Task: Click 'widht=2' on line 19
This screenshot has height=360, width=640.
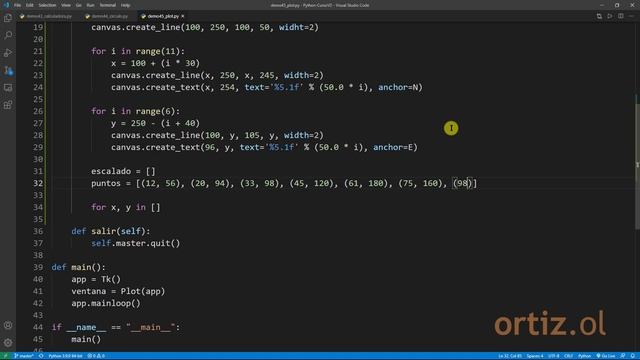Action: point(296,27)
